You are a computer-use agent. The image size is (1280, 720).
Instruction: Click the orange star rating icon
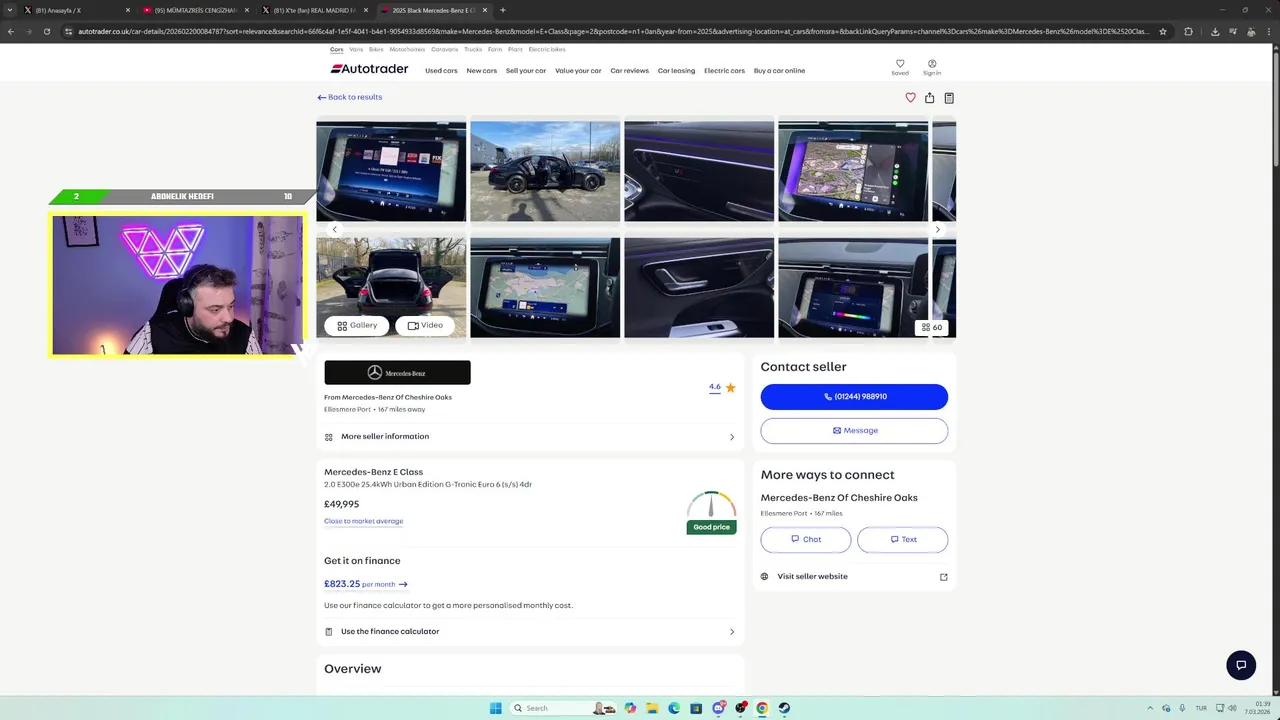[730, 387]
